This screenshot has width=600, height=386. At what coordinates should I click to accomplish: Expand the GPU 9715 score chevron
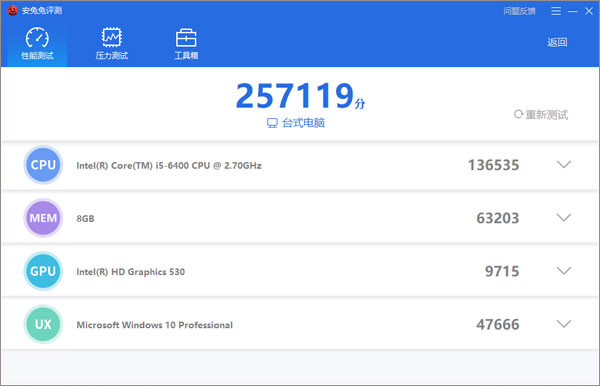pyautogui.click(x=564, y=271)
